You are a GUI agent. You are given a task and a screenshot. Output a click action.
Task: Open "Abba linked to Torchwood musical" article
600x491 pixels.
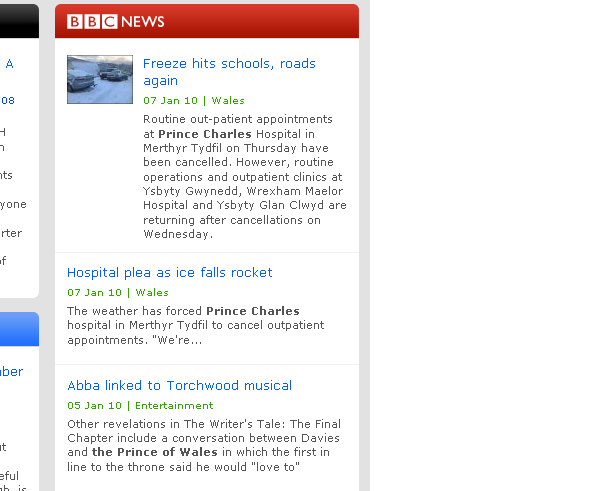(179, 385)
